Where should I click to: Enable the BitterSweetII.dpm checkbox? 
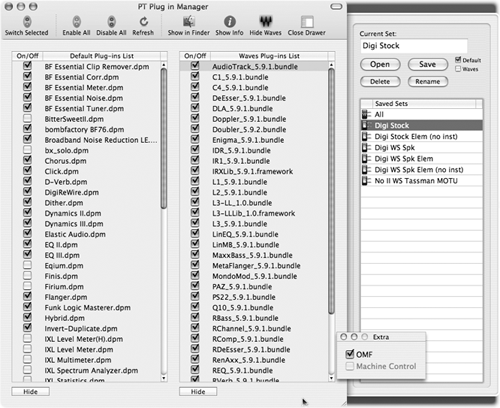coord(27,118)
